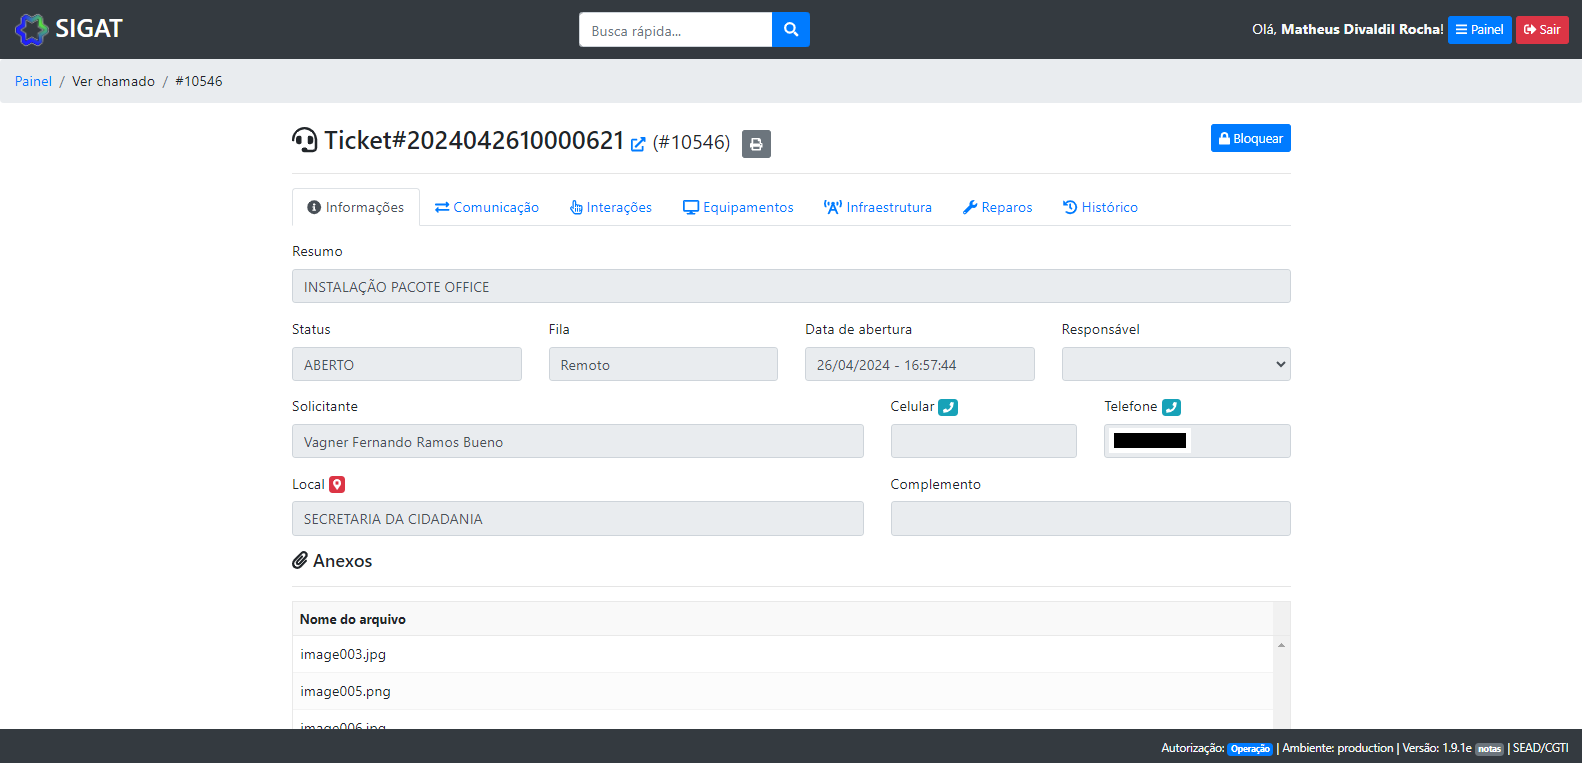The image size is (1582, 763).
Task: Click the print ticket icon
Action: coord(756,144)
